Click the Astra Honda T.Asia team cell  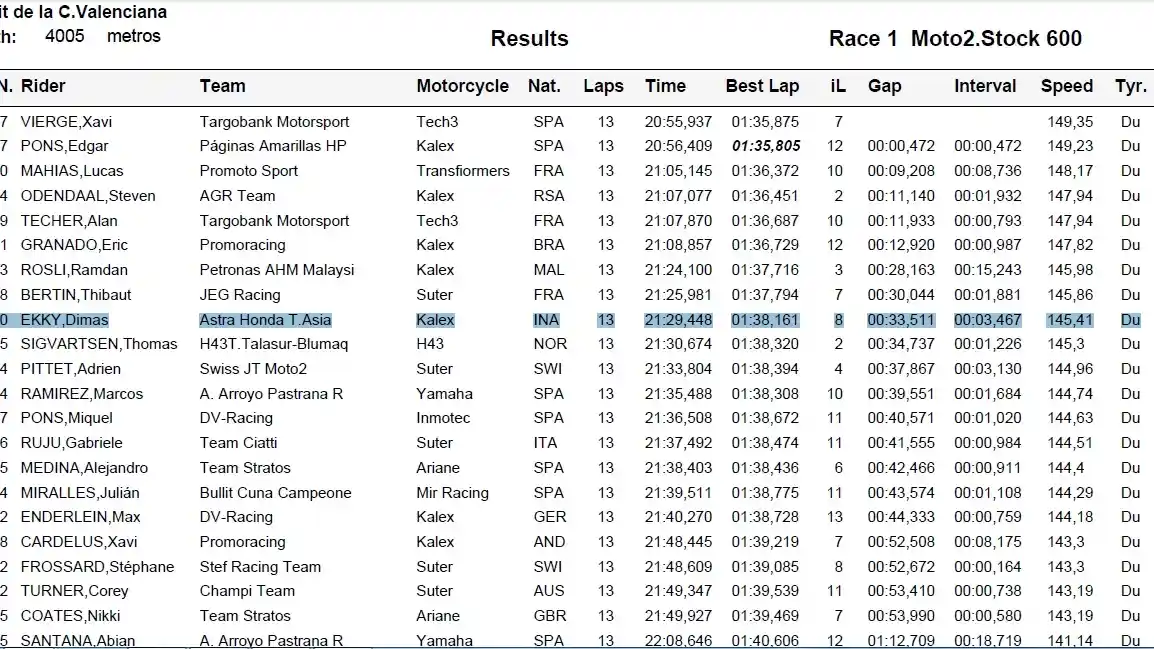click(265, 320)
